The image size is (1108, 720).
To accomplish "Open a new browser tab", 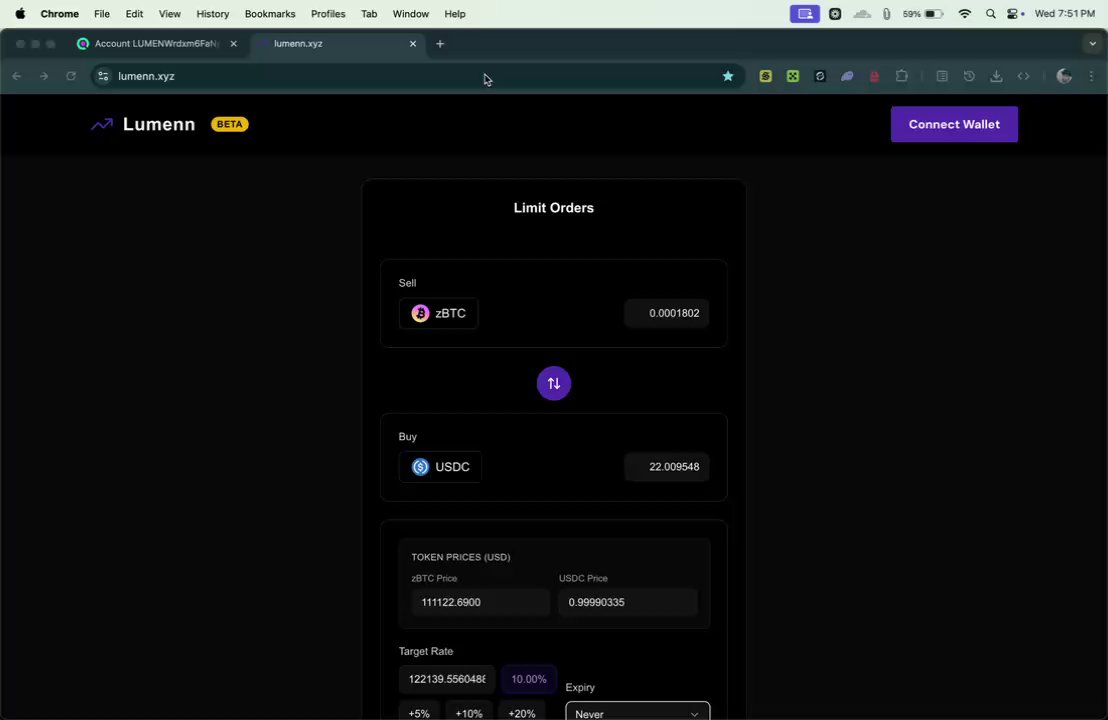I will [x=440, y=44].
